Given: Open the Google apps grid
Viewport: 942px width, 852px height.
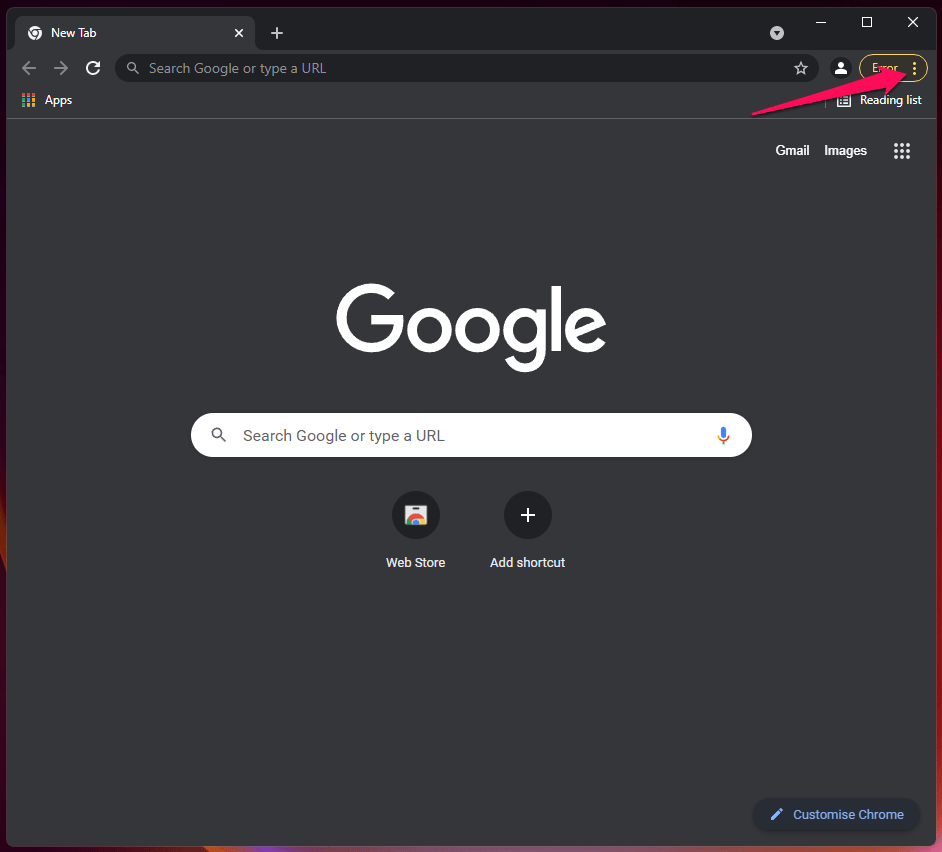Looking at the screenshot, I should pos(901,151).
